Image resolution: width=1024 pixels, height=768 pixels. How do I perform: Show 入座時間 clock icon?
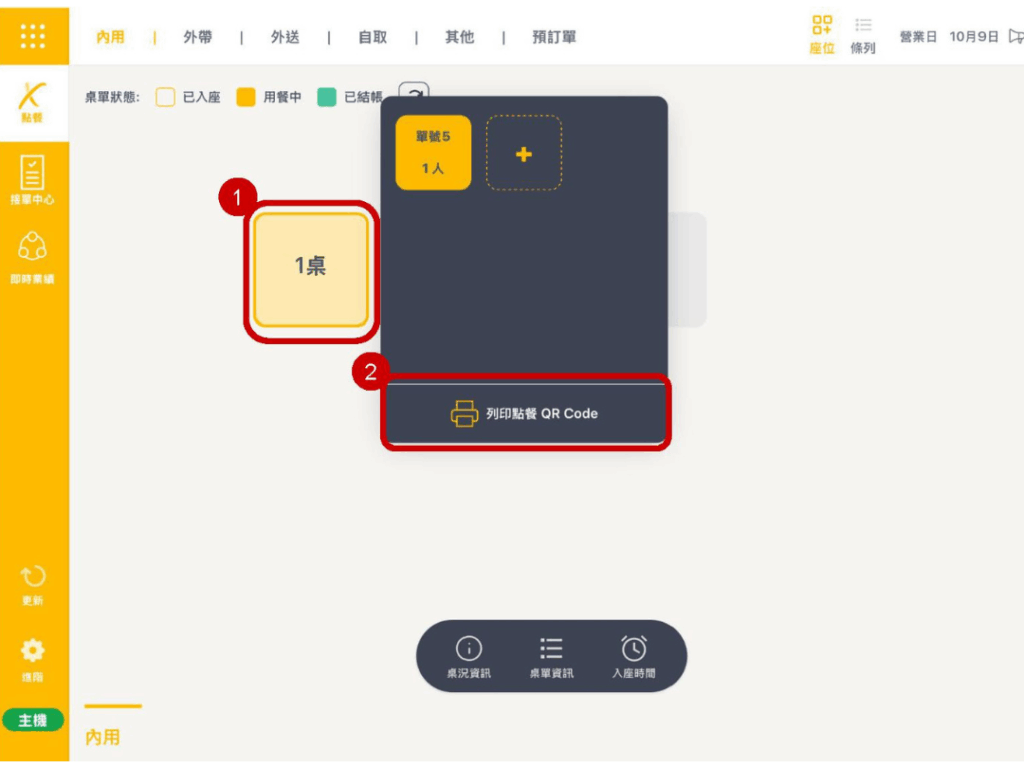(x=633, y=657)
